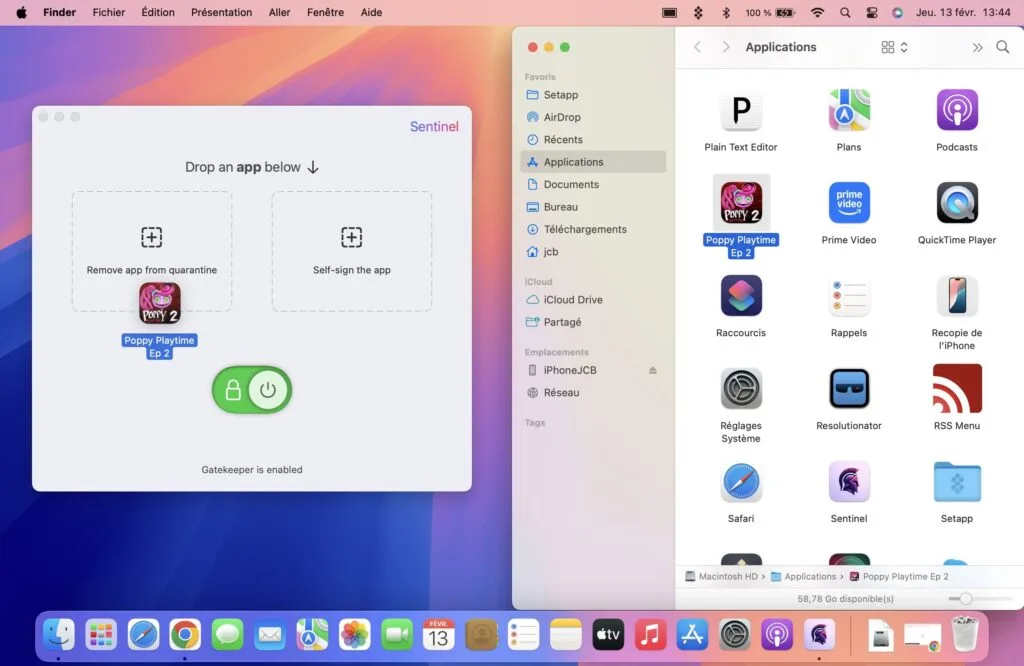Open Finder window search
This screenshot has width=1024, height=666.
(x=1002, y=47)
